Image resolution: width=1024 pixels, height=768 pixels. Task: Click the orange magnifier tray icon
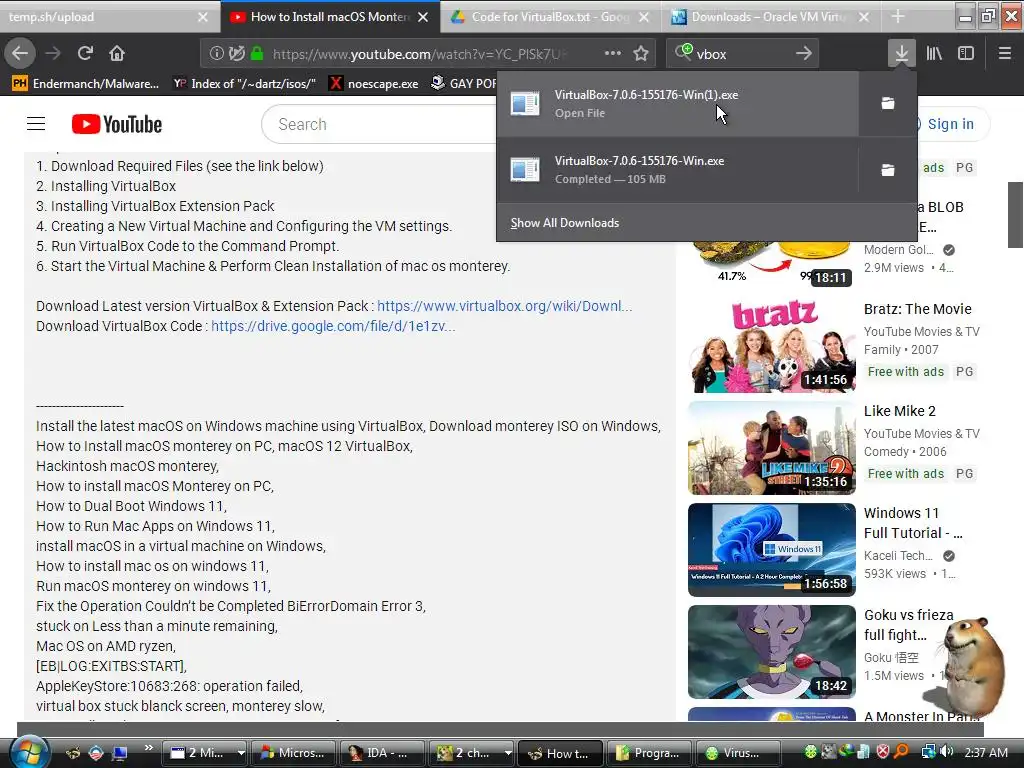(902, 752)
